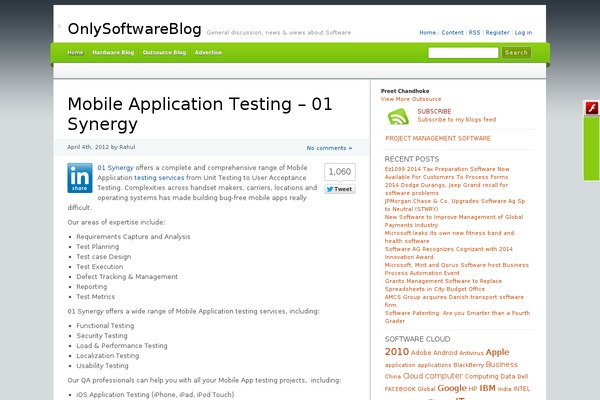The width and height of the screenshot is (600, 400).
Task: Click the No comments link
Action: [x=329, y=148]
